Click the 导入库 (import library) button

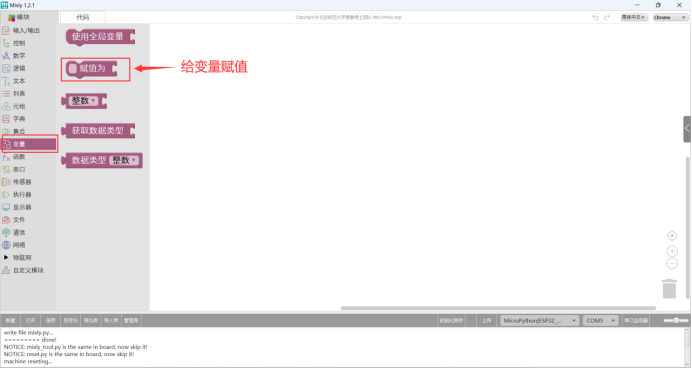(111, 321)
